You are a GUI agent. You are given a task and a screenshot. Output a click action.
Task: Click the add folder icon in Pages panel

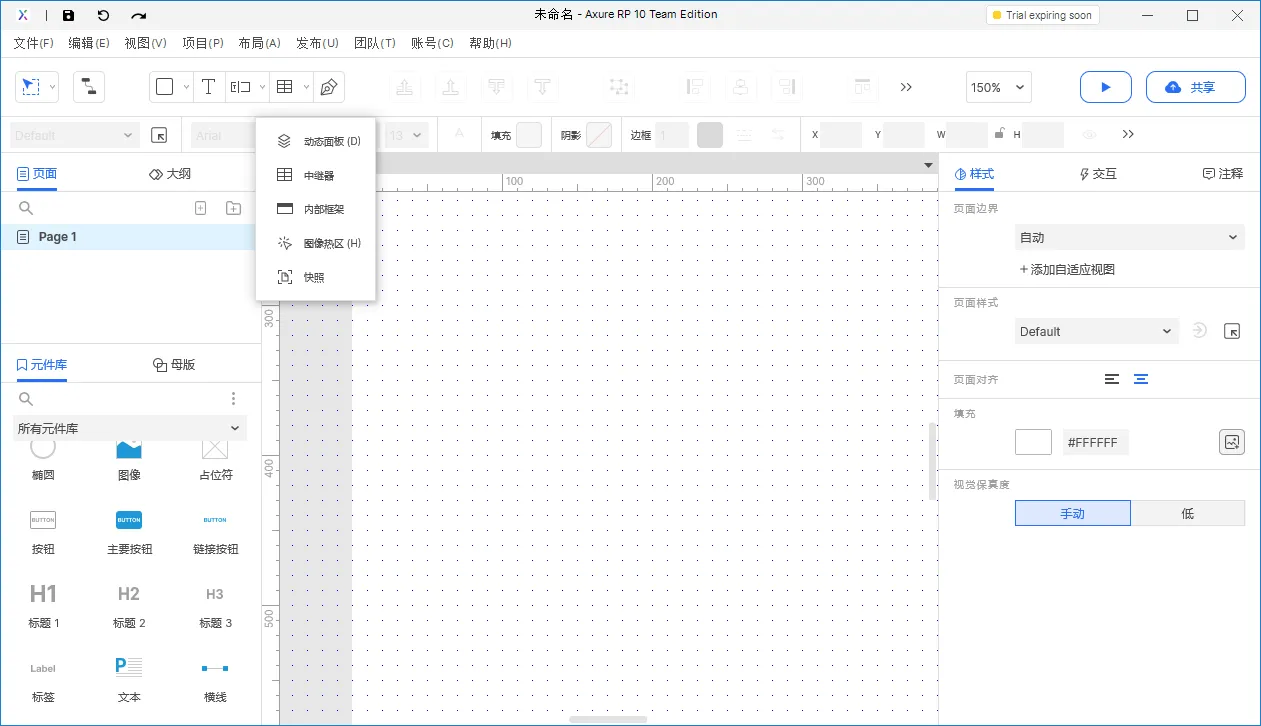point(233,207)
